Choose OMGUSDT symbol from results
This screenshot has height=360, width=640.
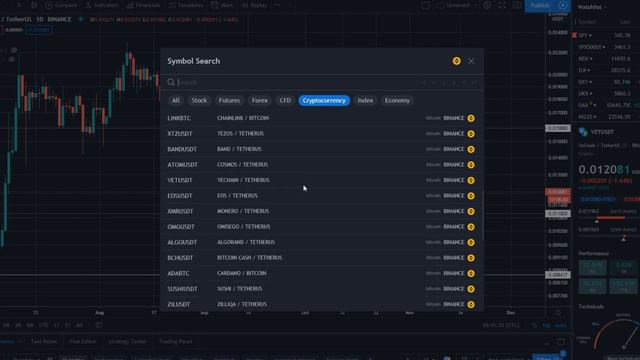(x=322, y=227)
